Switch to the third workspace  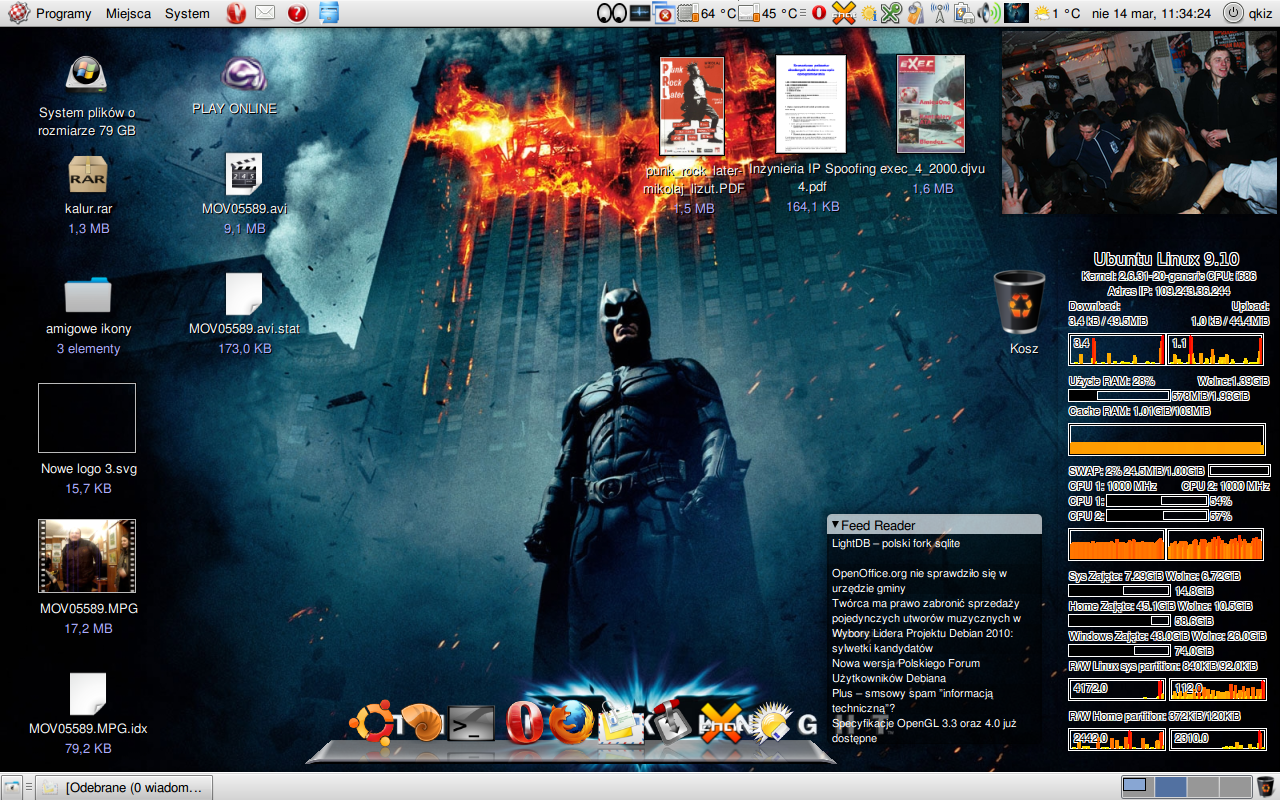1202,786
